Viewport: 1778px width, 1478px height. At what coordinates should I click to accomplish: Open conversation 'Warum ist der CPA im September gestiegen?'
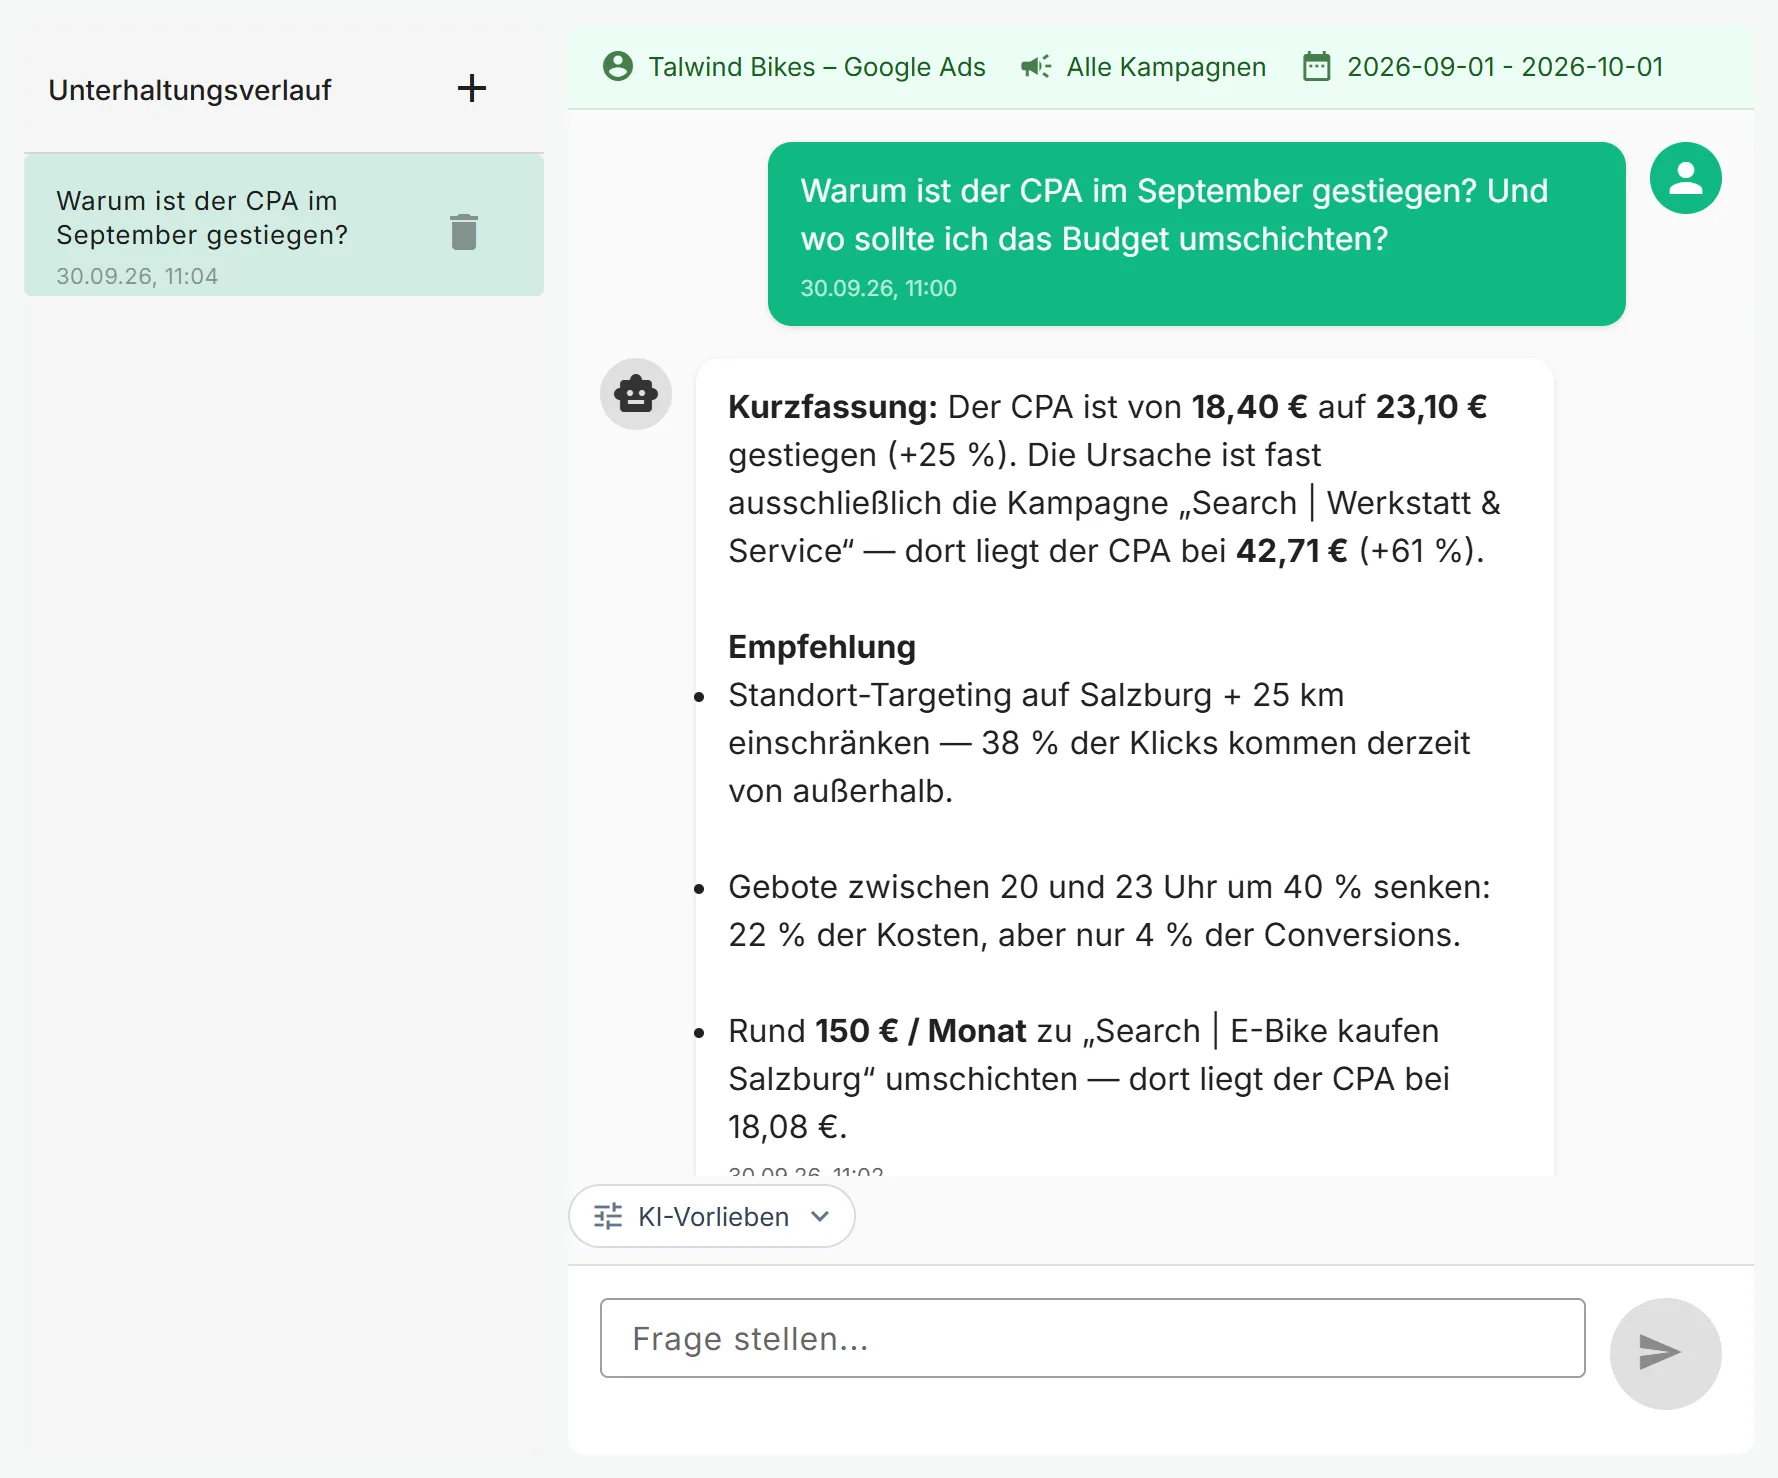coord(284,225)
